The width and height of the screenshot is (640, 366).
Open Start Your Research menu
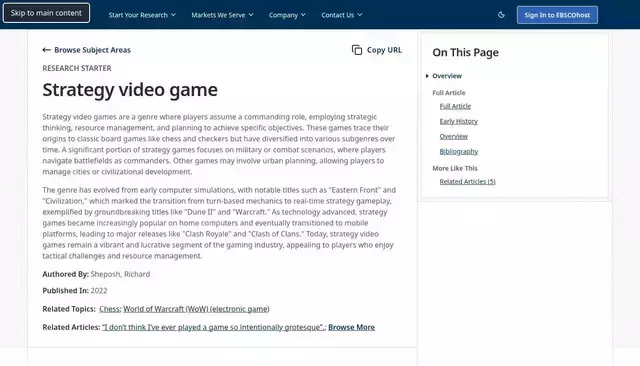[142, 15]
